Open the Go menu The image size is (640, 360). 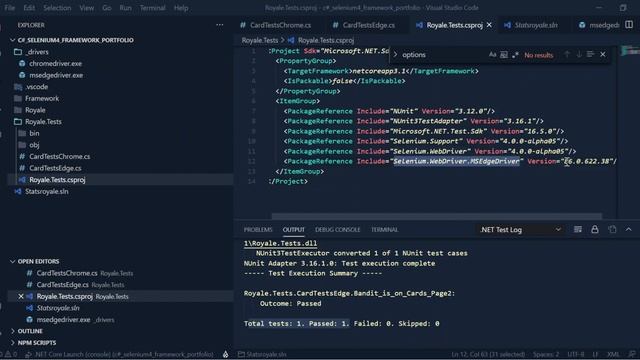(107, 8)
